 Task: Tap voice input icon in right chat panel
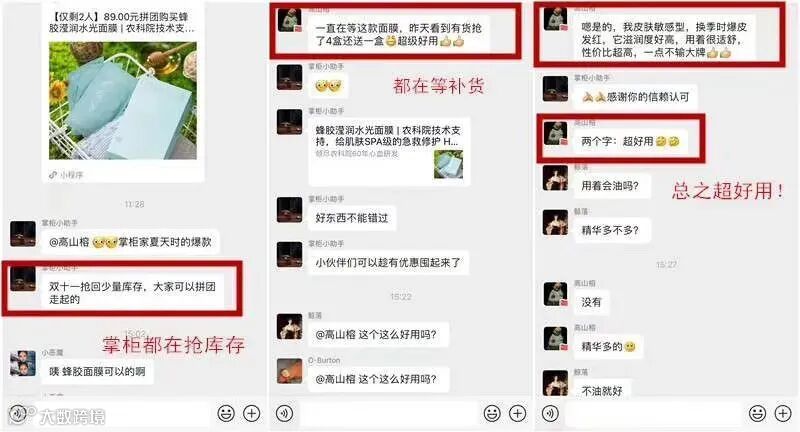tap(550, 413)
